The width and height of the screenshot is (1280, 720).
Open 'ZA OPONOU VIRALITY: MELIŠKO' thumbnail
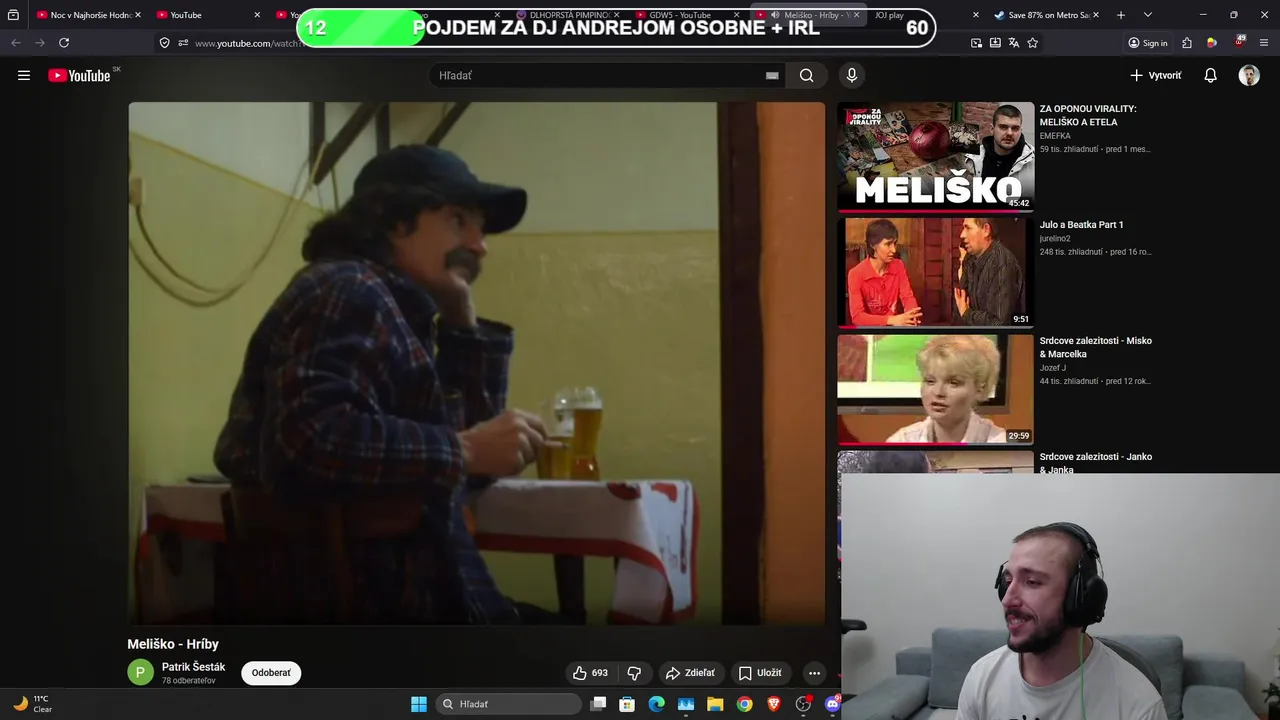coord(936,156)
